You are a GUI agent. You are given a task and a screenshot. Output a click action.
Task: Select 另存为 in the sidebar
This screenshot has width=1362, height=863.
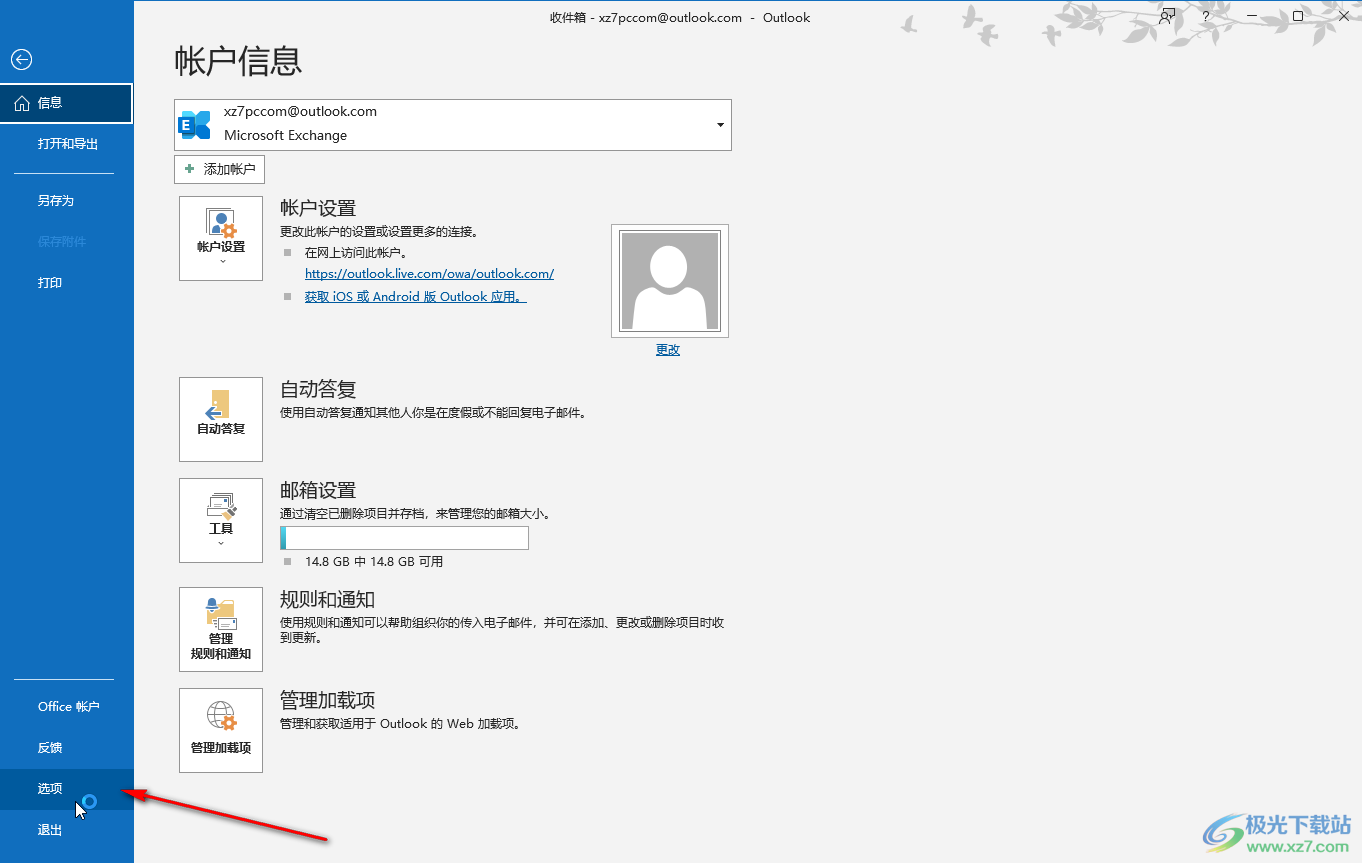click(67, 201)
